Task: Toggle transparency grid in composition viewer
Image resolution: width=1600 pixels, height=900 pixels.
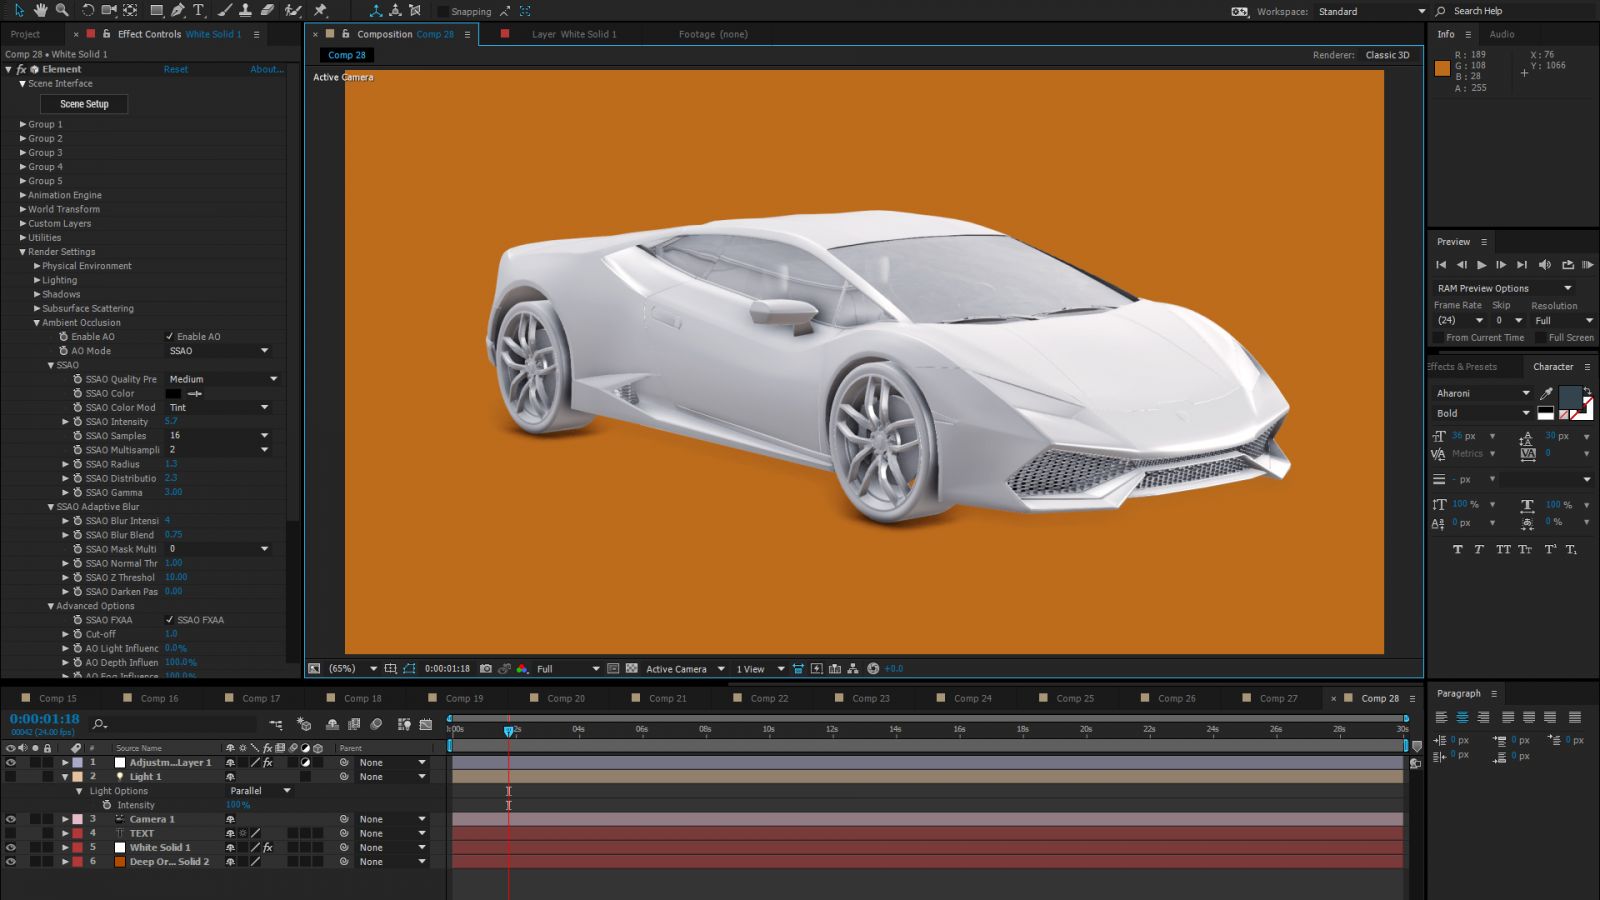Action: coord(630,668)
